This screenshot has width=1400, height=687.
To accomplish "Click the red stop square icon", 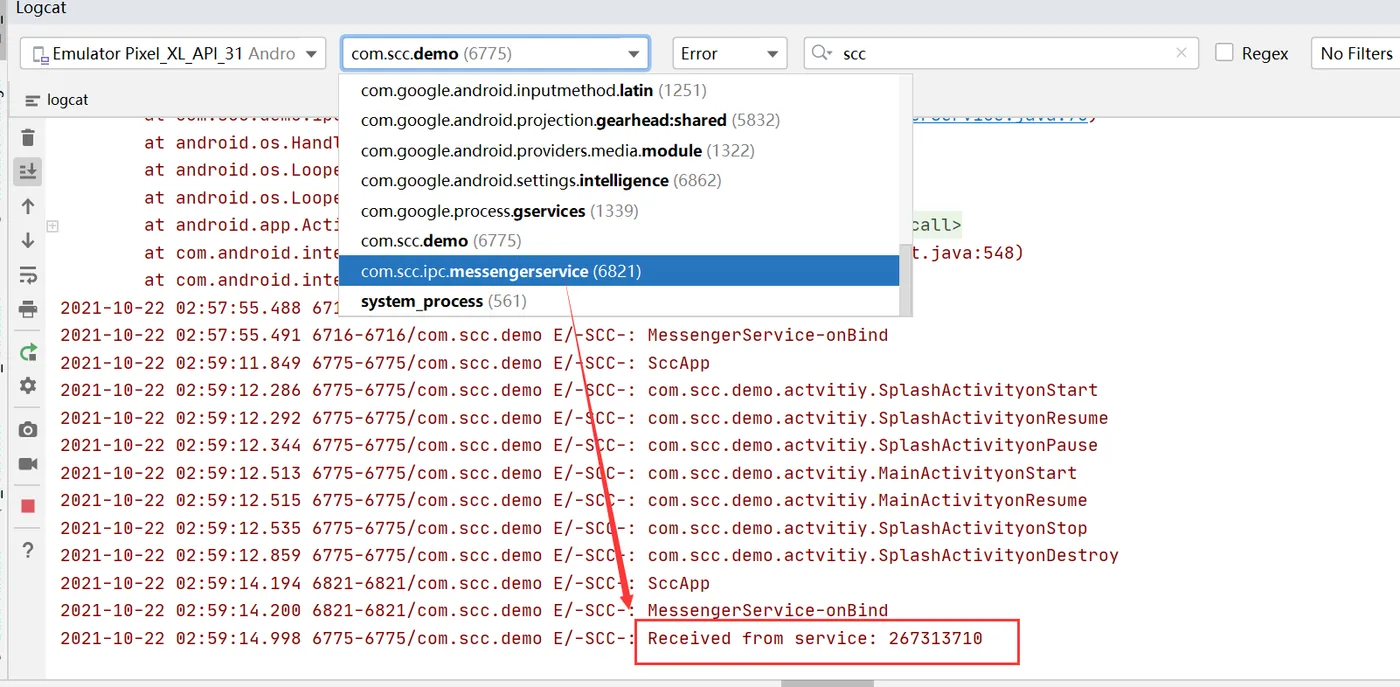I will coord(28,506).
